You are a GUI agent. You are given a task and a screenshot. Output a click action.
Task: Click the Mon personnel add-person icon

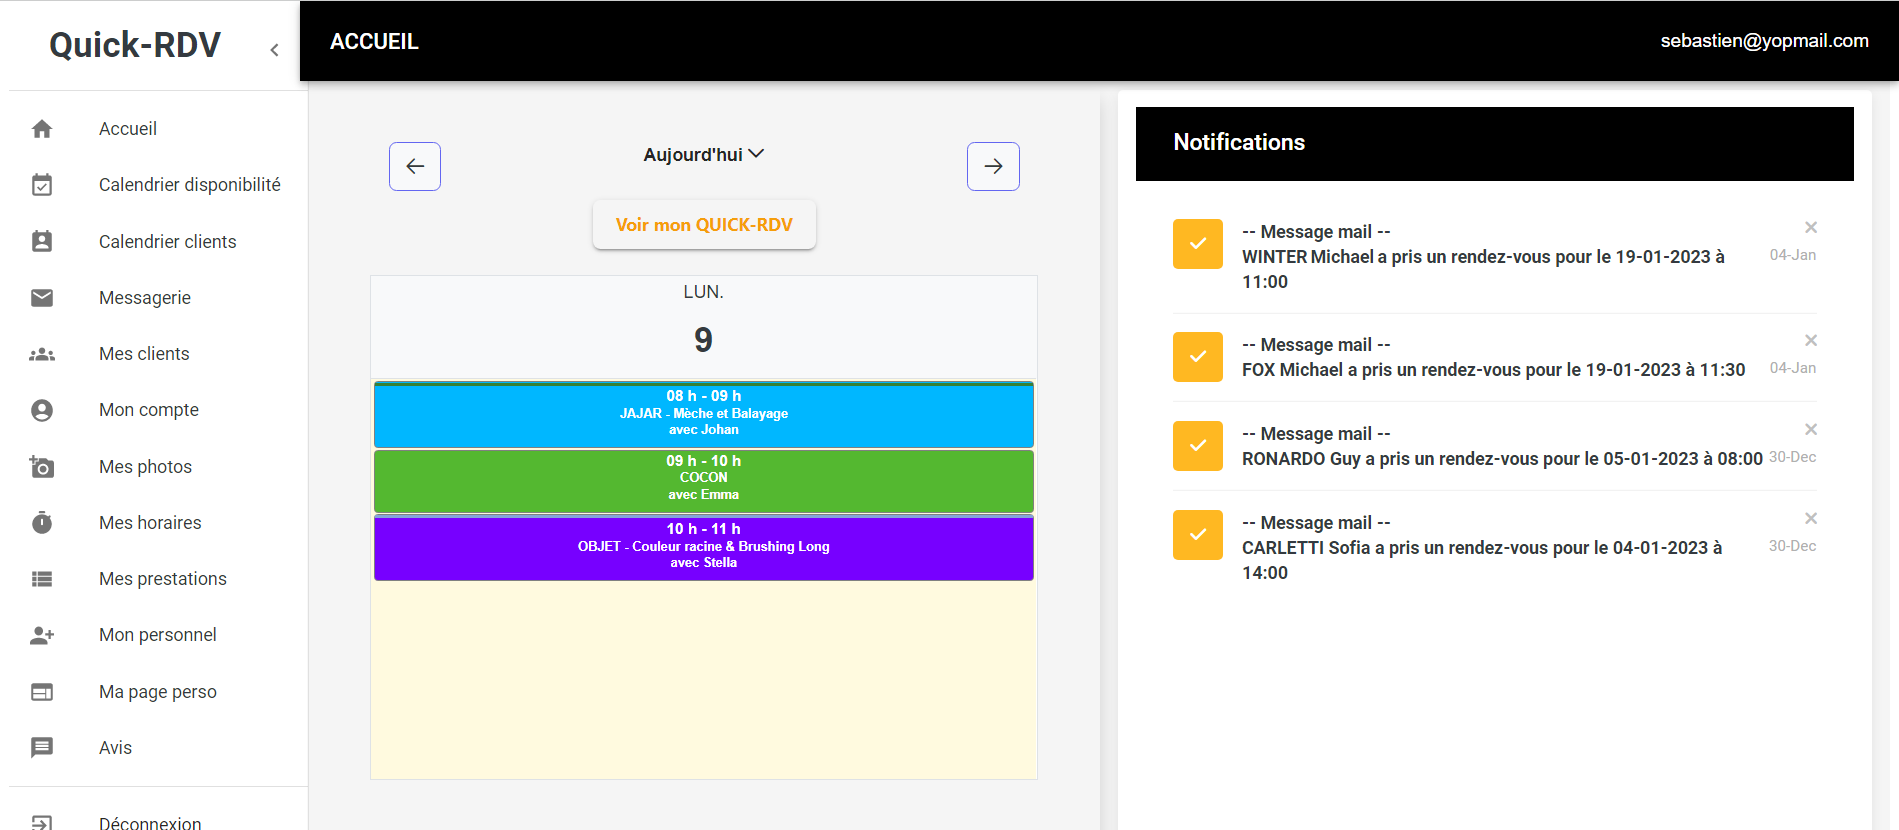[x=42, y=635]
